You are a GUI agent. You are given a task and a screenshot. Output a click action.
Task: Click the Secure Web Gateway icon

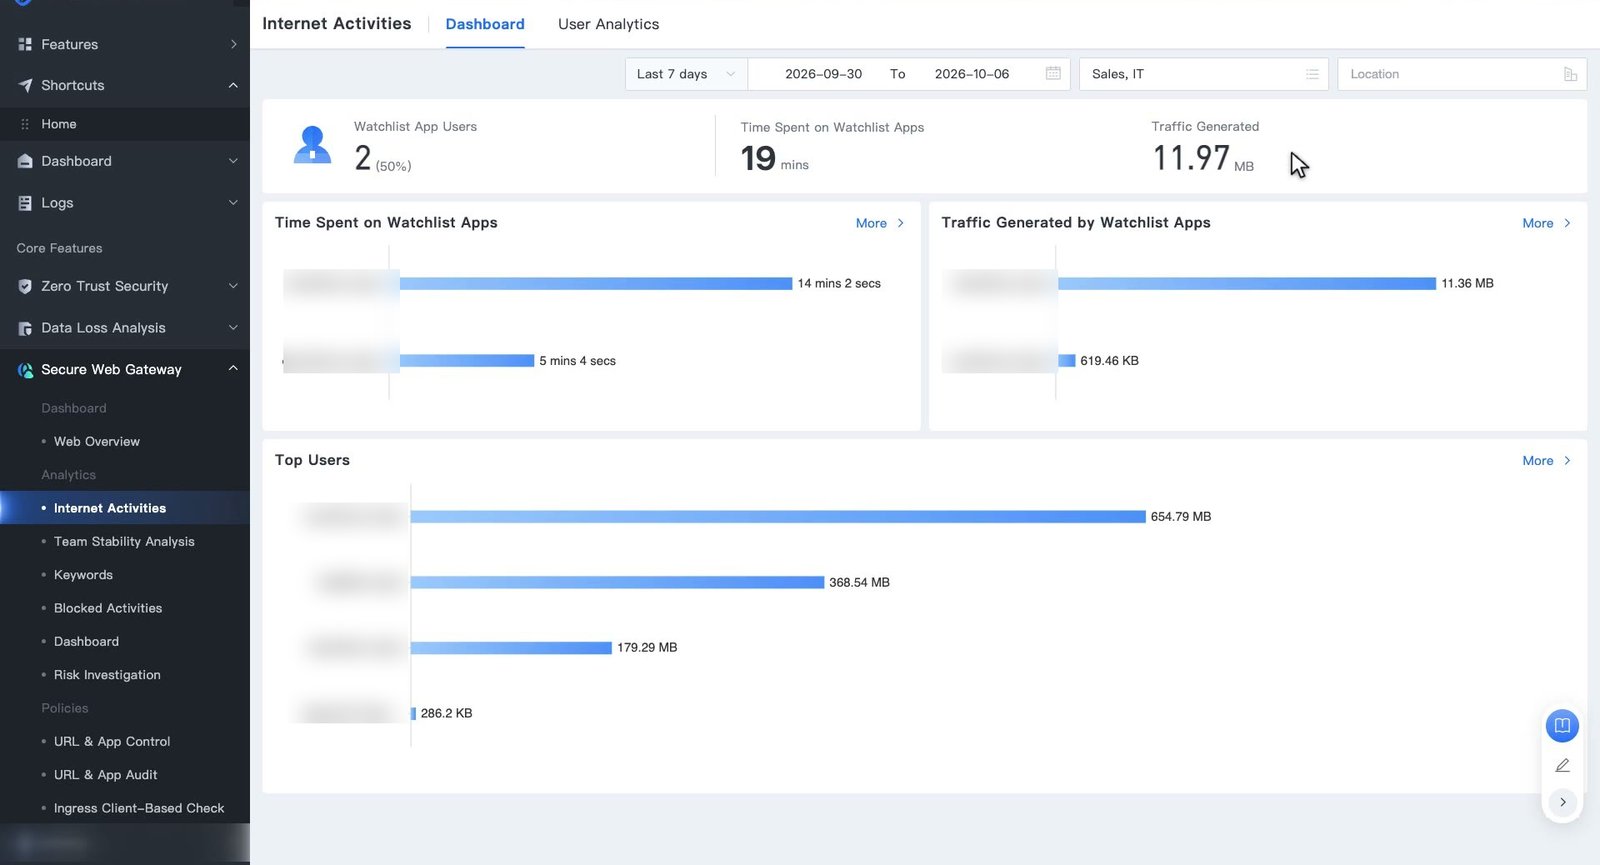[x=25, y=370]
